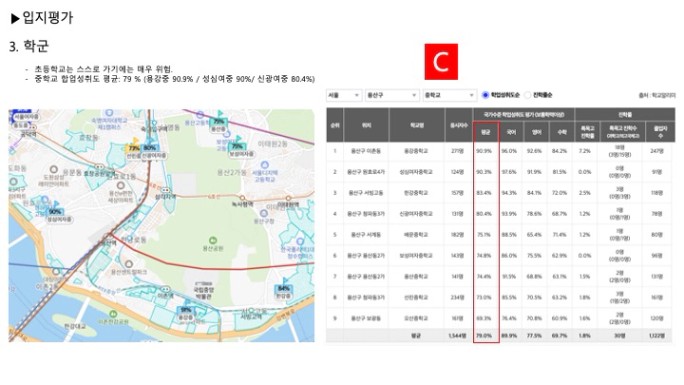The width and height of the screenshot is (684, 385).
Task: Click the 용산센트럴파크 apartment circle icon
Action: [129, 264]
